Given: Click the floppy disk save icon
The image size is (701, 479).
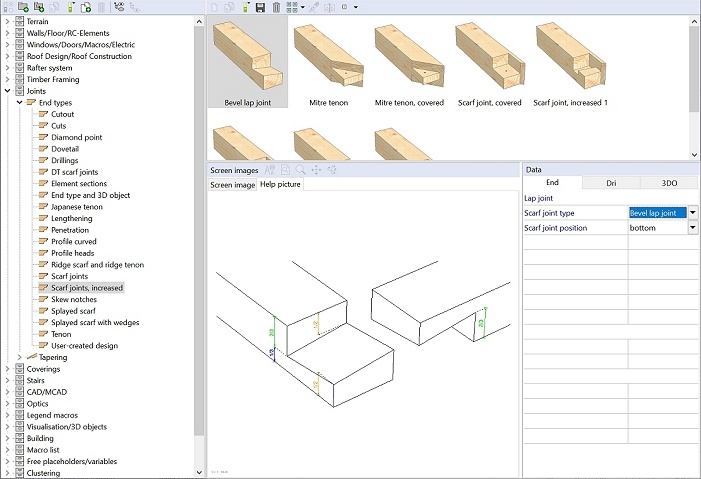Looking at the screenshot, I should (x=260, y=7).
